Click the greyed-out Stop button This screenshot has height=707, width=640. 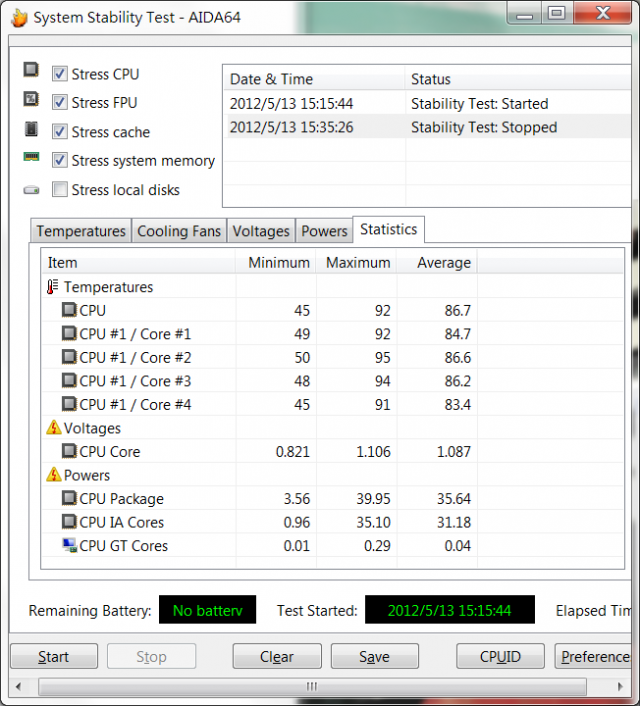152,656
